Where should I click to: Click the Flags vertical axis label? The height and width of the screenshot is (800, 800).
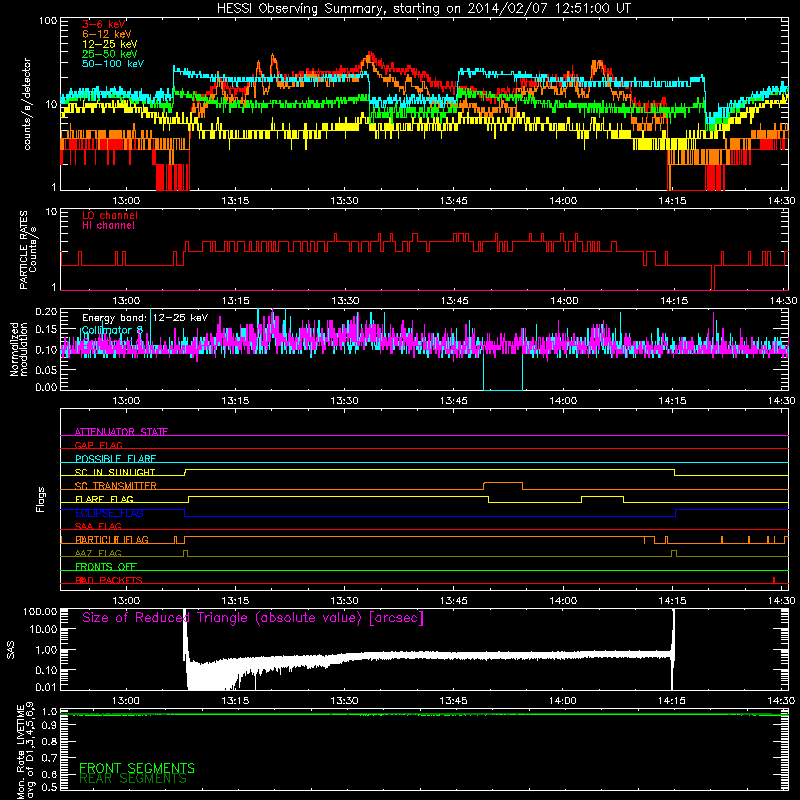coord(41,500)
